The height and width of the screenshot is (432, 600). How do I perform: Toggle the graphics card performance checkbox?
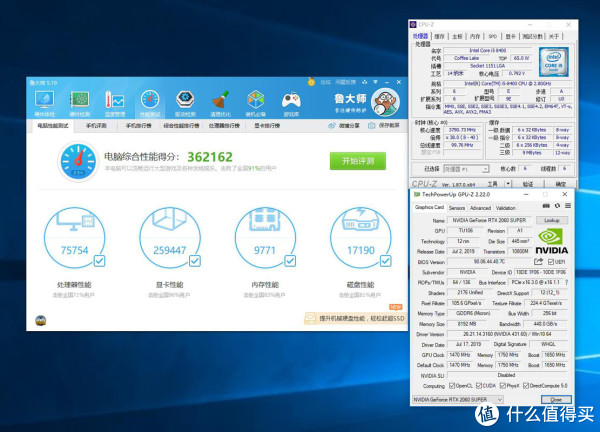click(x=195, y=261)
